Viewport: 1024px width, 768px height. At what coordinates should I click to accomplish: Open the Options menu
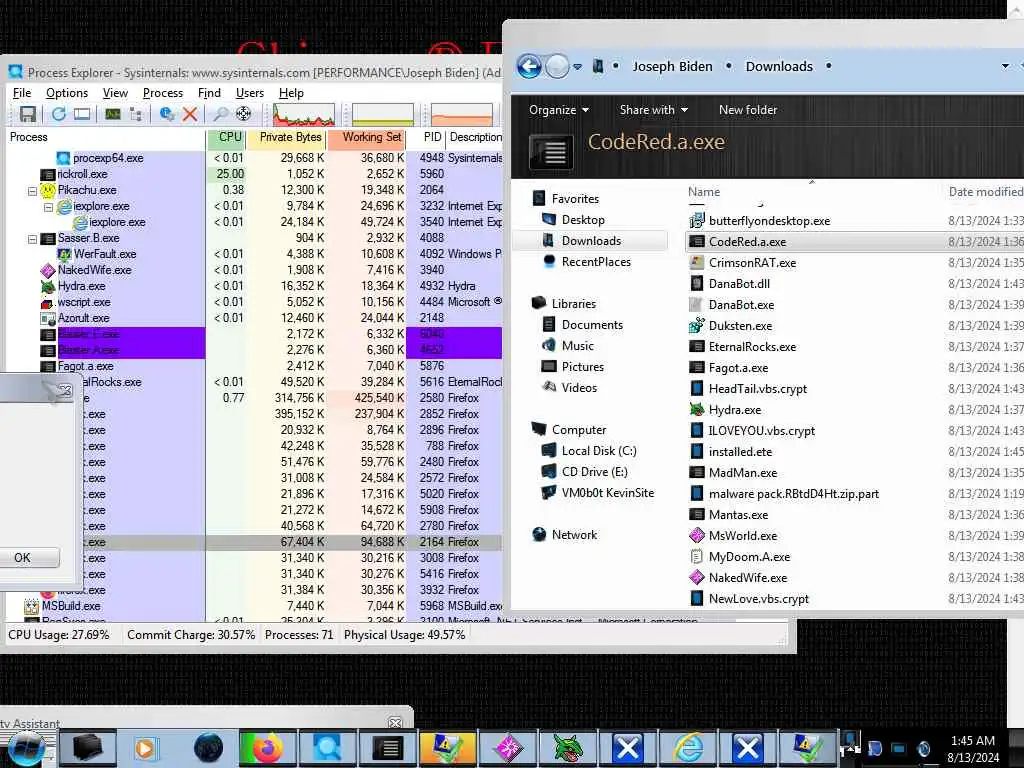point(67,93)
